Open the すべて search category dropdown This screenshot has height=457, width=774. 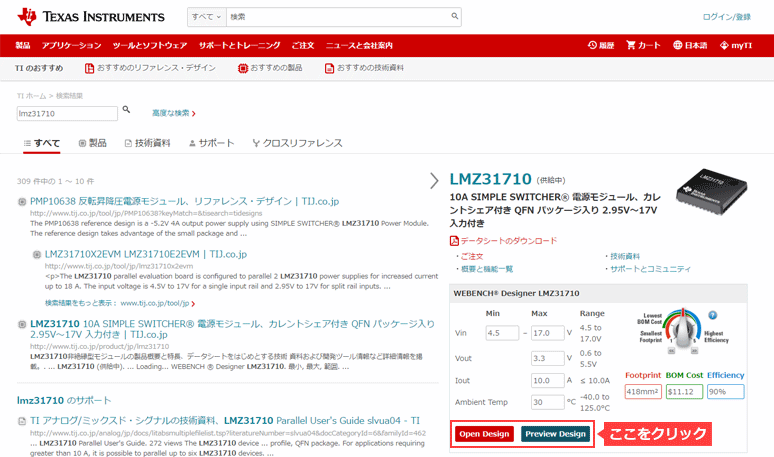[206, 17]
